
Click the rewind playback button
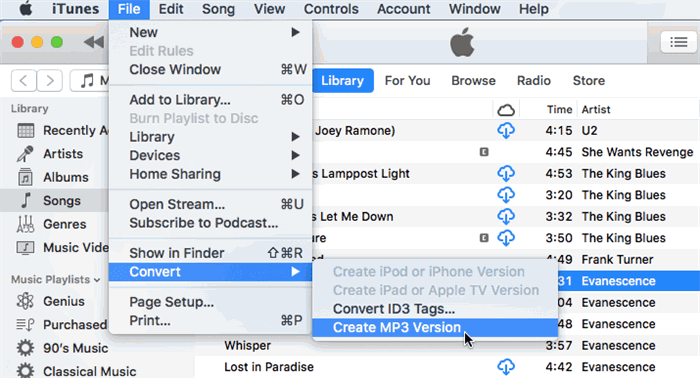94,42
